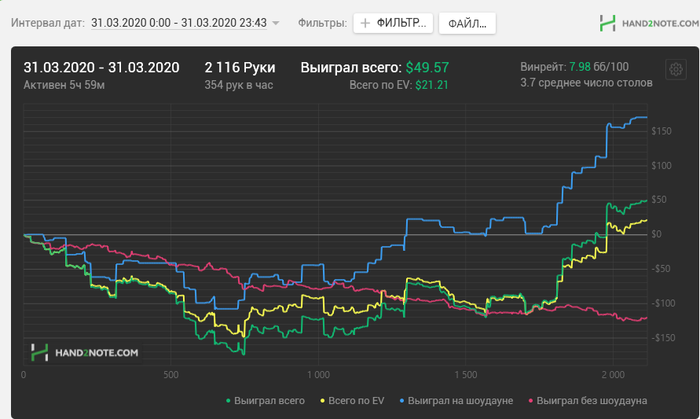Screen dimensions: 700x419
Task: Click the blue legend dot for showdown winnings
Action: tap(402, 401)
